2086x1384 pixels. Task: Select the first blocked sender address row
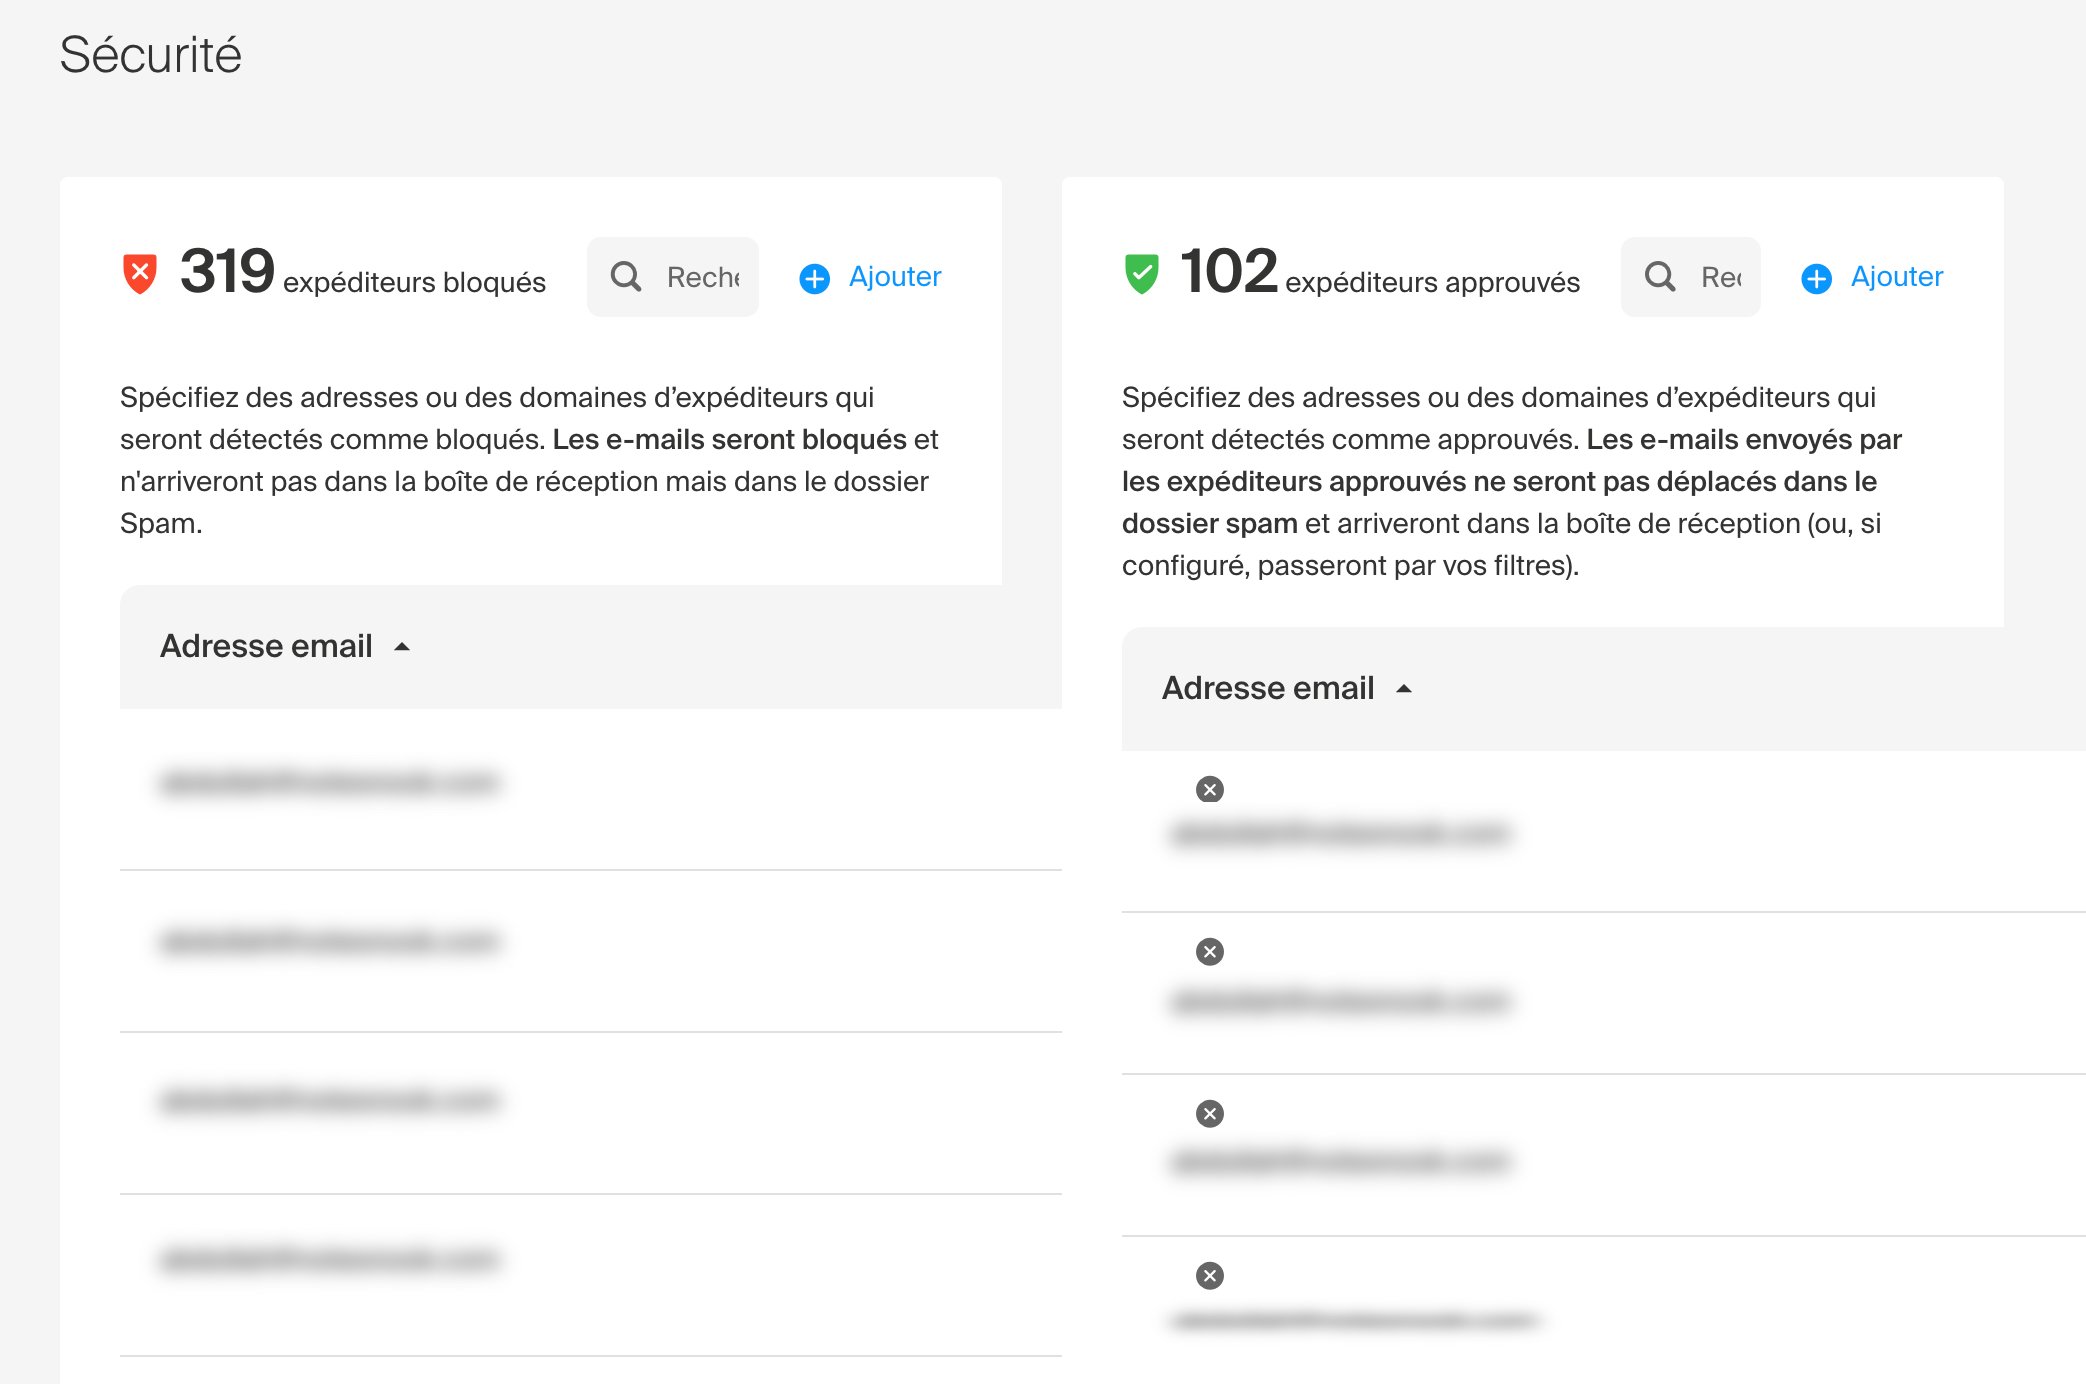pos(591,789)
